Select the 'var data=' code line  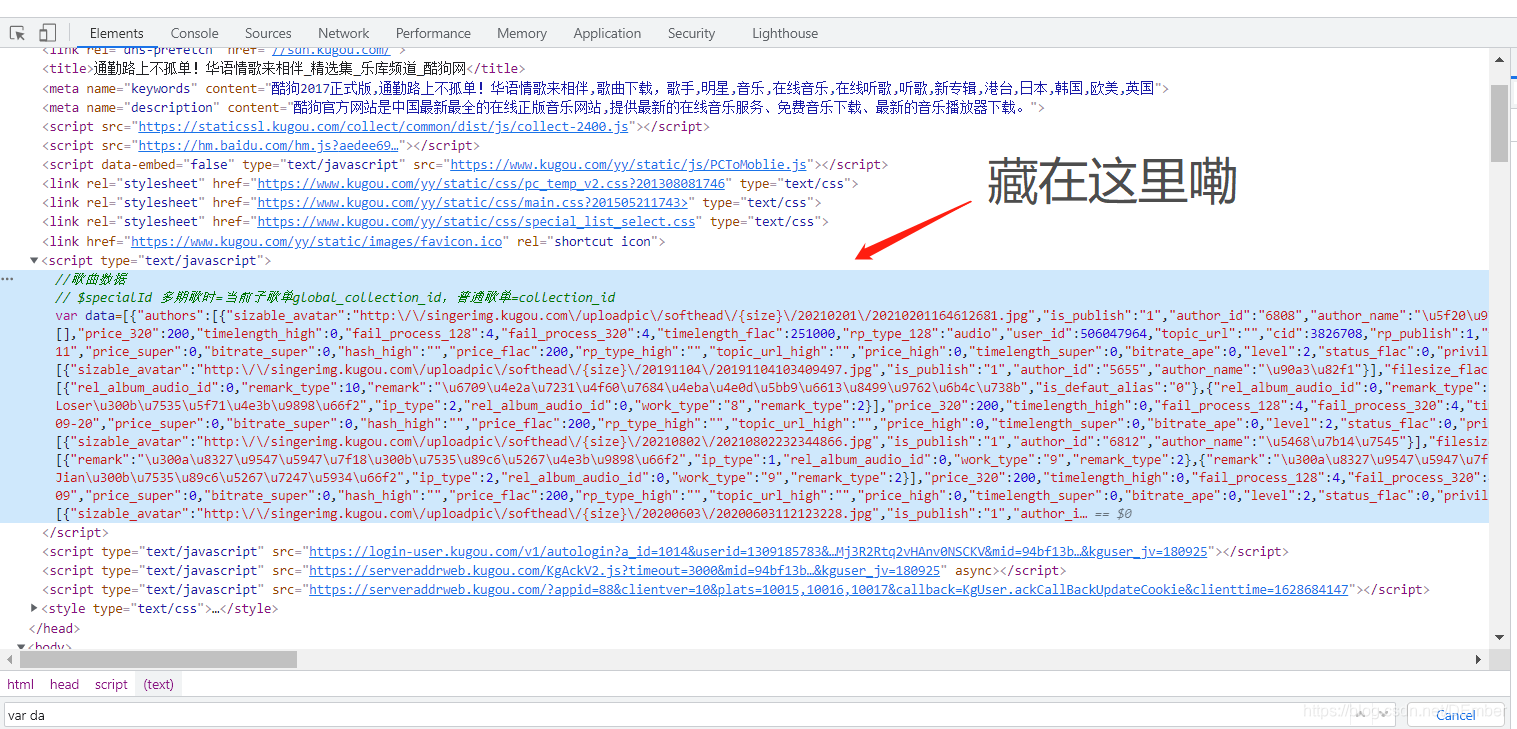(772, 315)
